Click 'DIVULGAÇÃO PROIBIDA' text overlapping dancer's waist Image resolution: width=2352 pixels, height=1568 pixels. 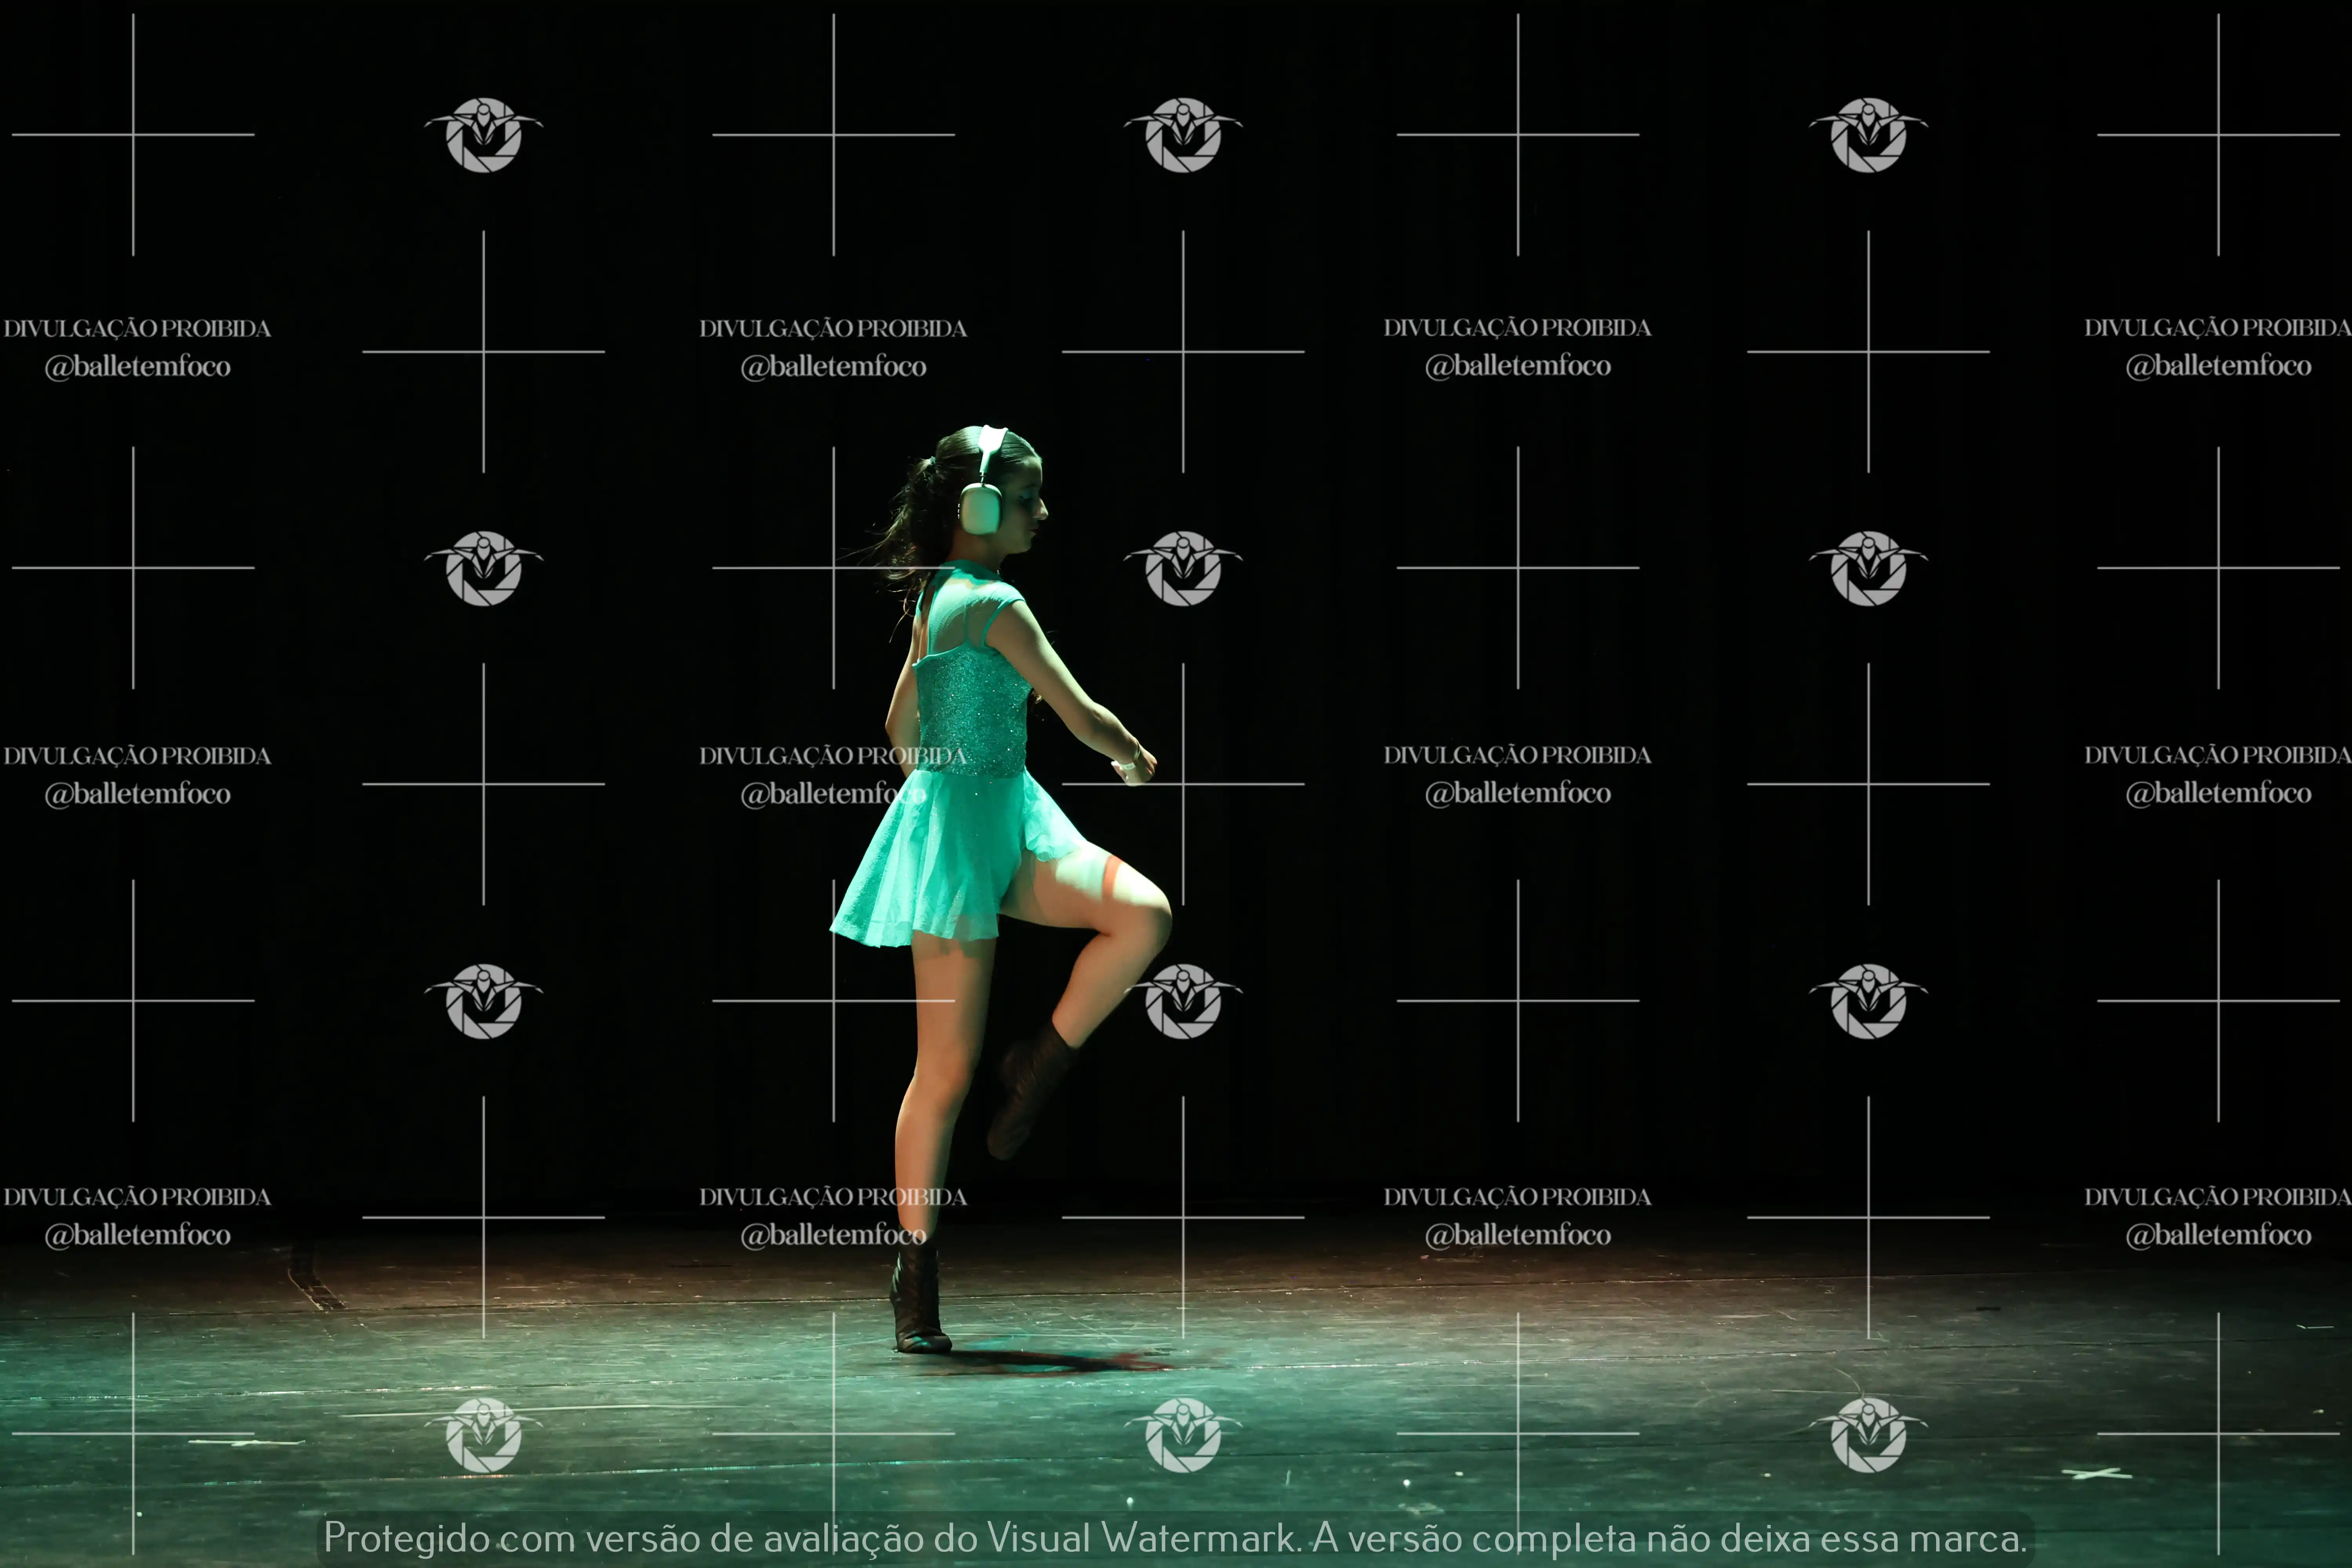click(833, 756)
